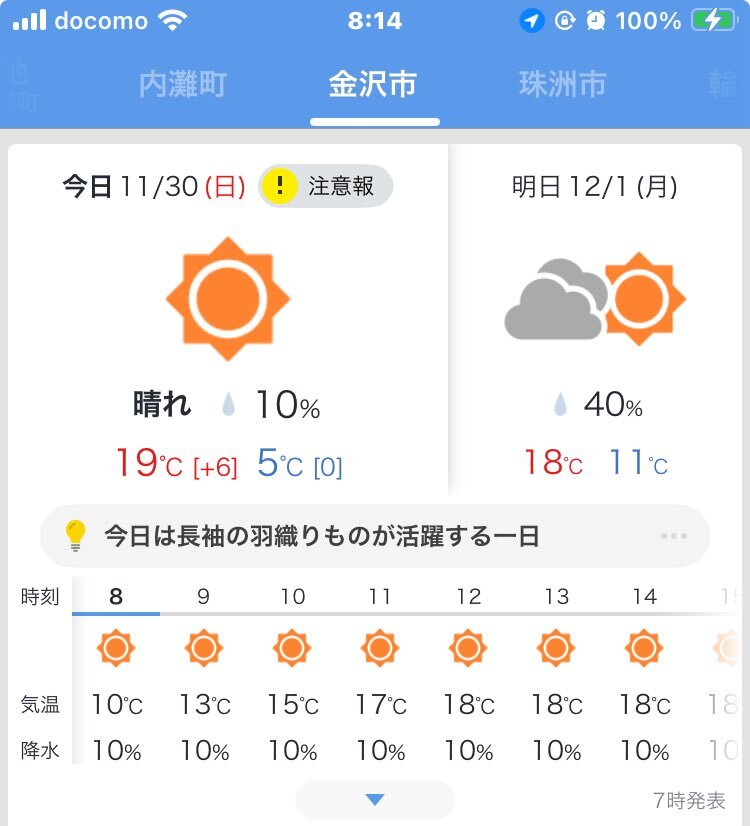Select the 金沢市 tab
The width and height of the screenshot is (750, 826).
[x=373, y=84]
